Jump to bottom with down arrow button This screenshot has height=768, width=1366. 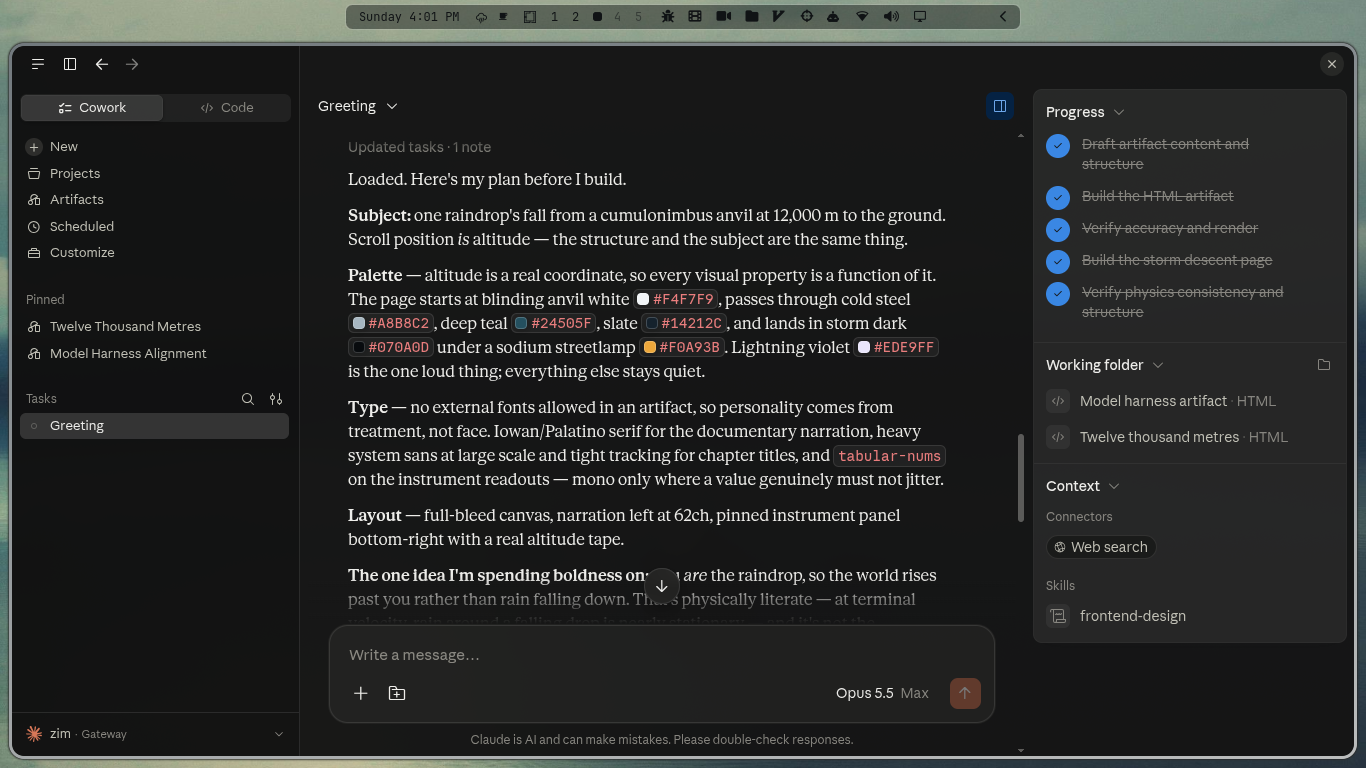(661, 586)
